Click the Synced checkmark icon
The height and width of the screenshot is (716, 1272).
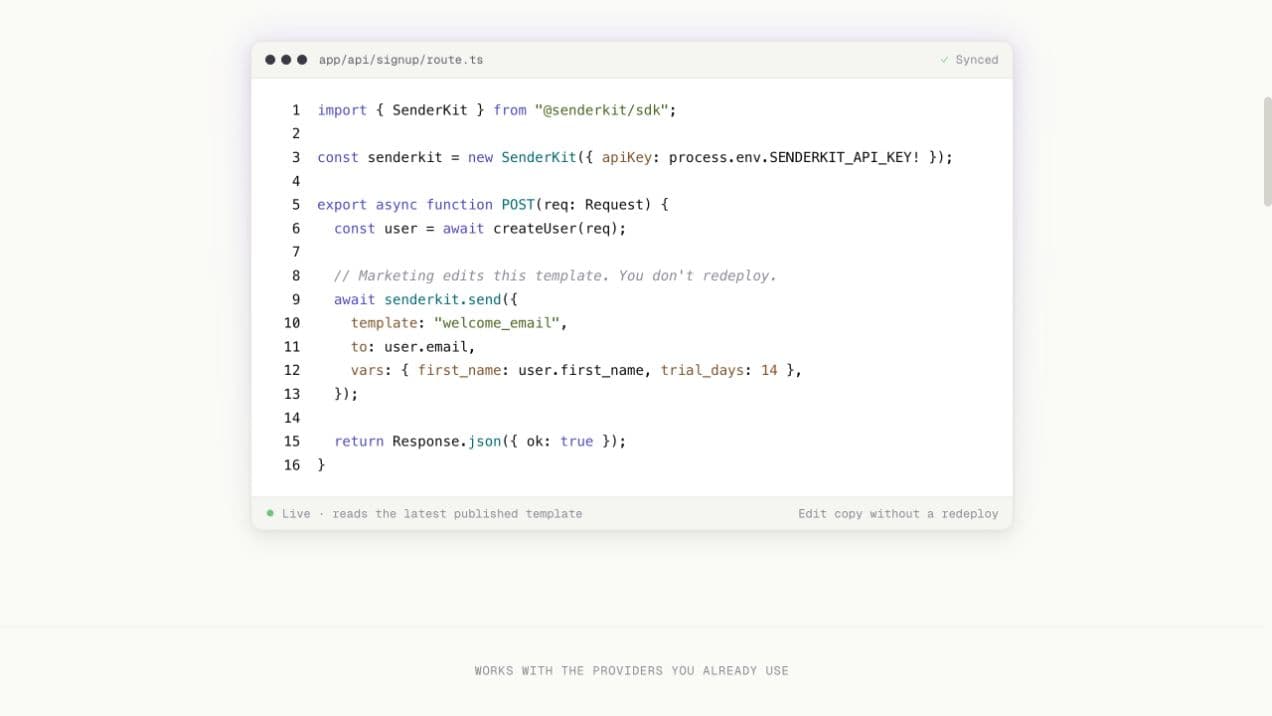[x=944, y=60]
